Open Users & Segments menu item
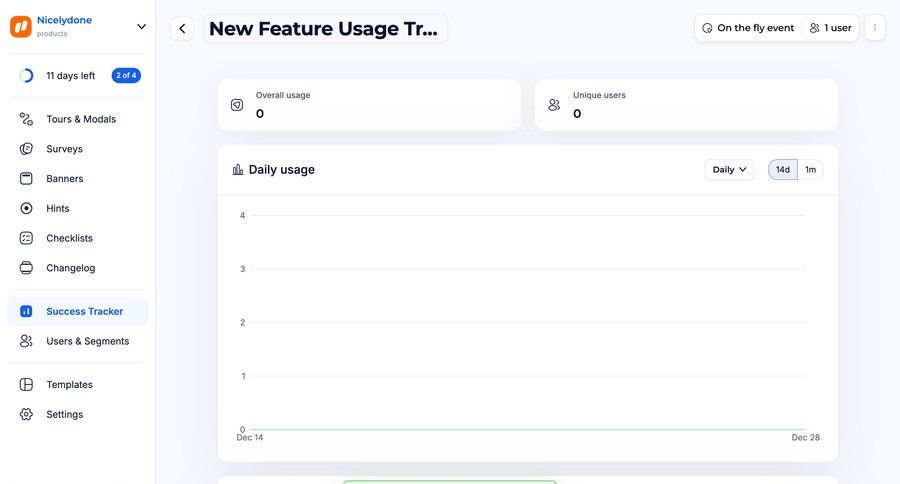 tap(77, 341)
